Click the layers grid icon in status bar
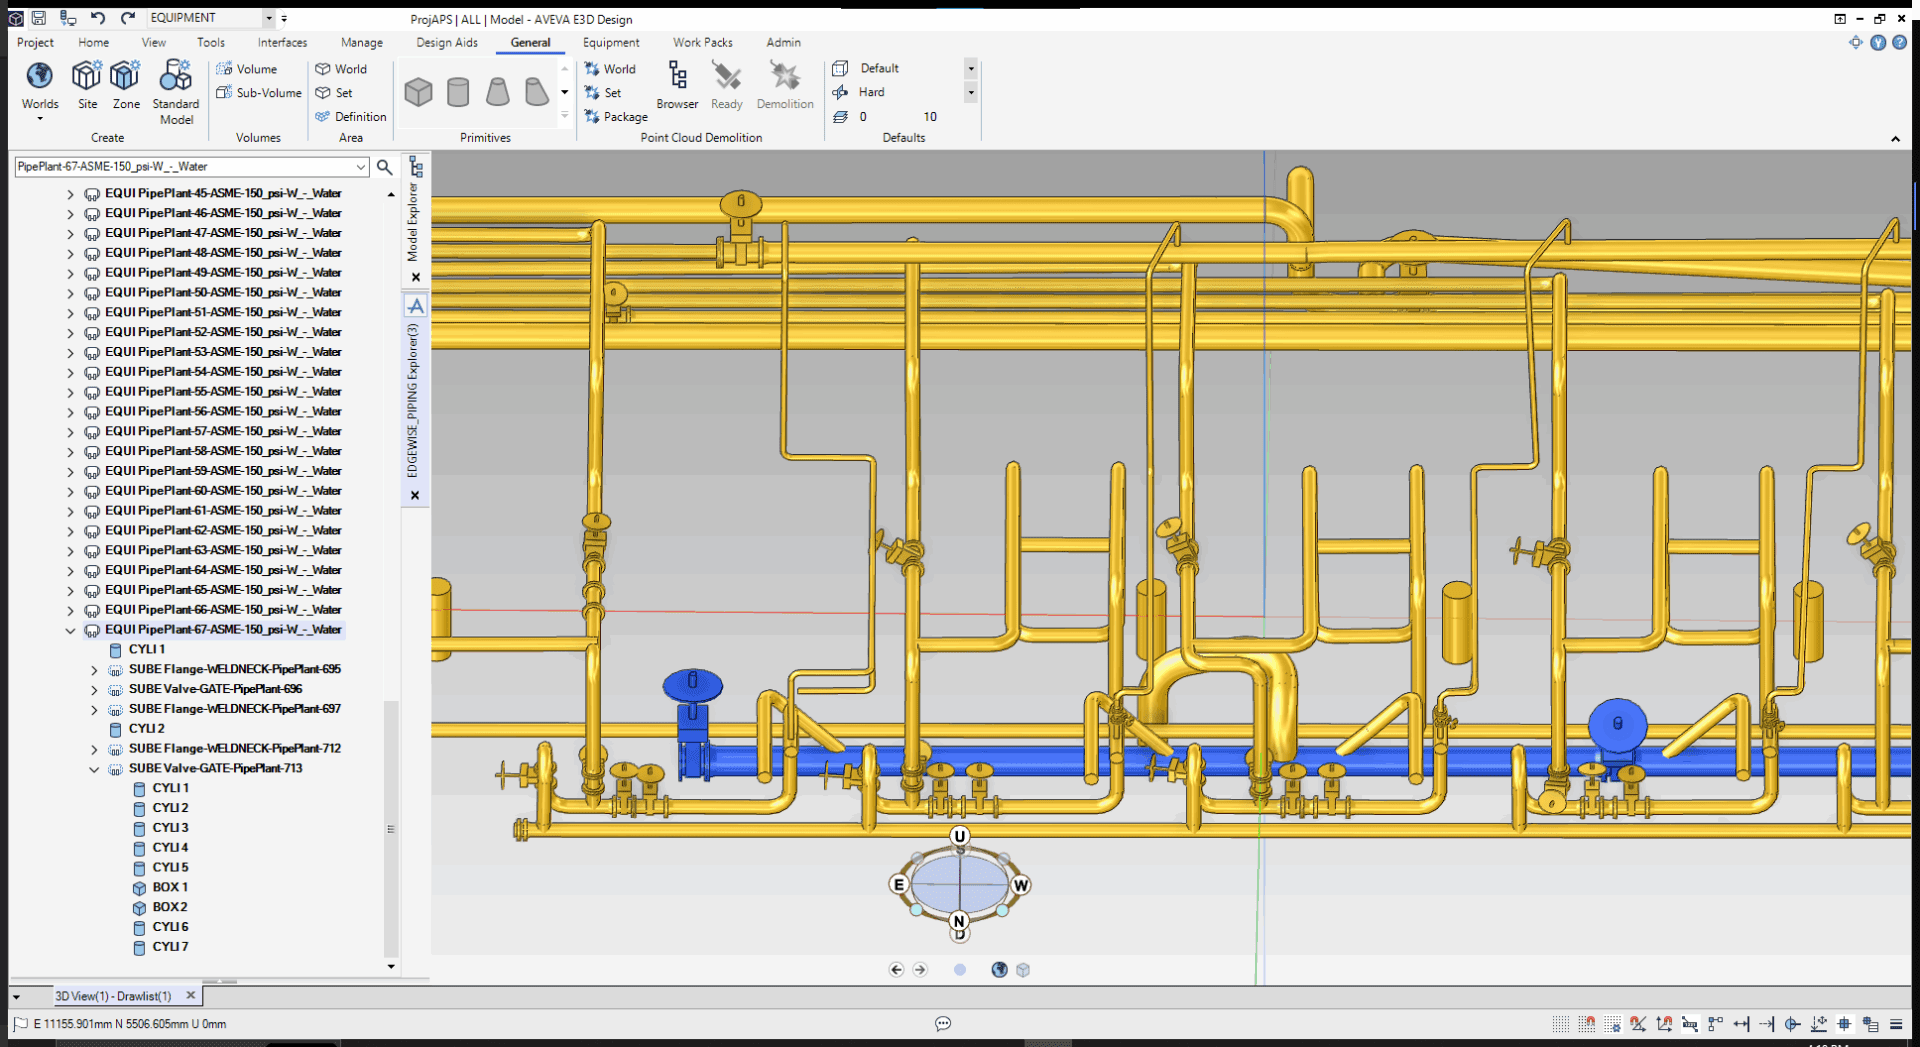This screenshot has width=1920, height=1047. 1870,1024
